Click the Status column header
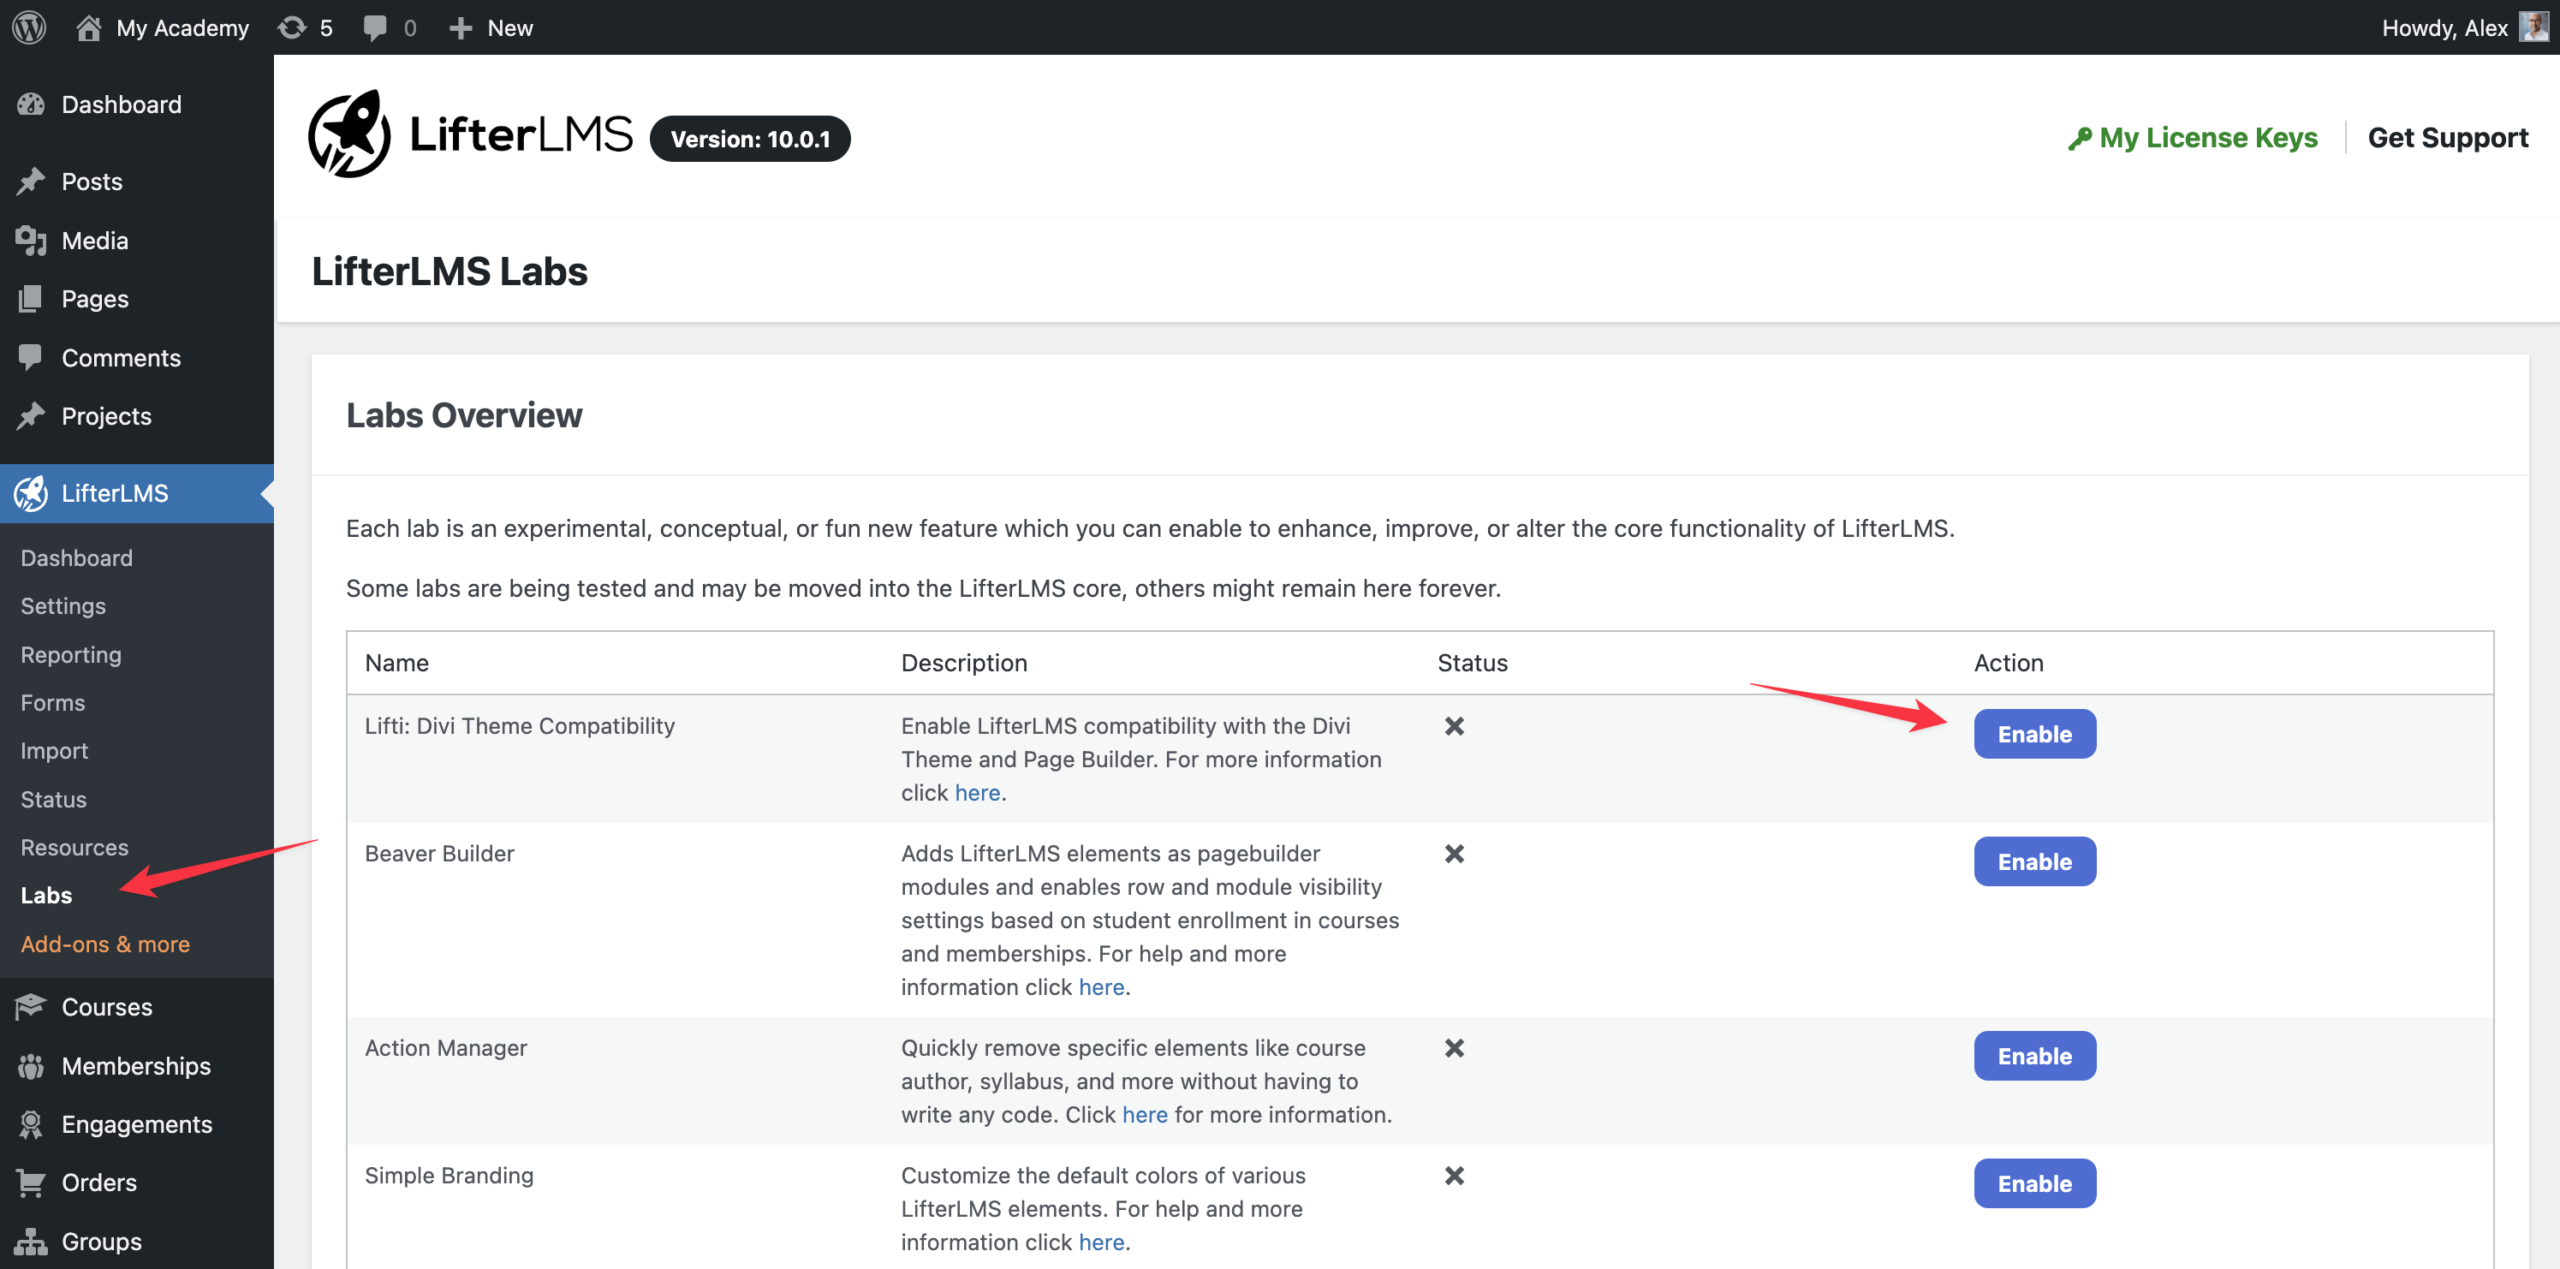This screenshot has height=1269, width=2560. tap(1472, 662)
